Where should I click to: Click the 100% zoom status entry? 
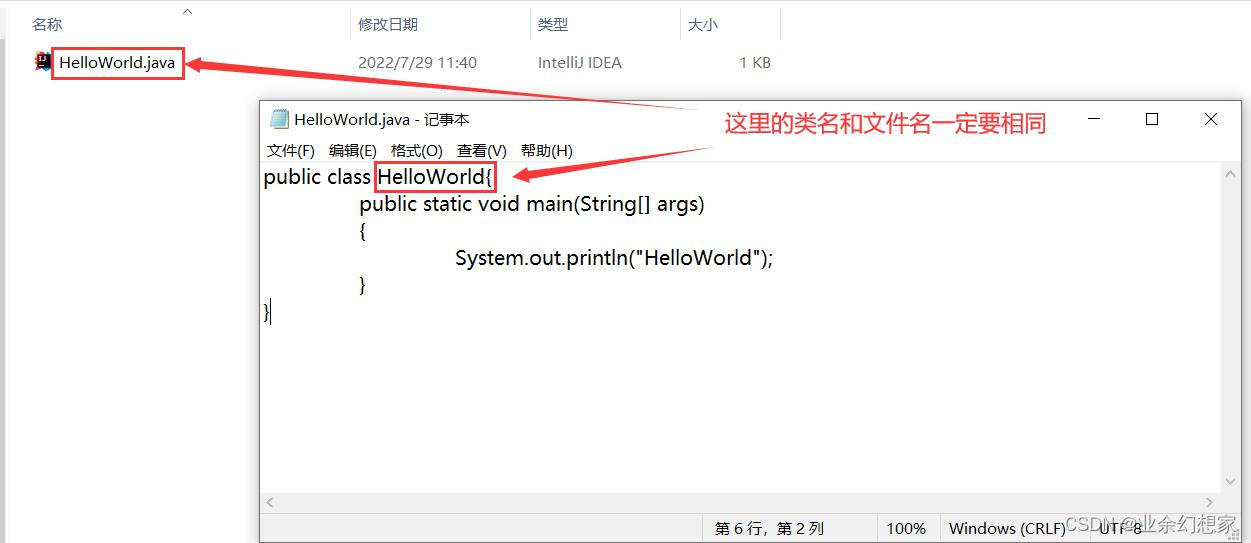(x=906, y=528)
